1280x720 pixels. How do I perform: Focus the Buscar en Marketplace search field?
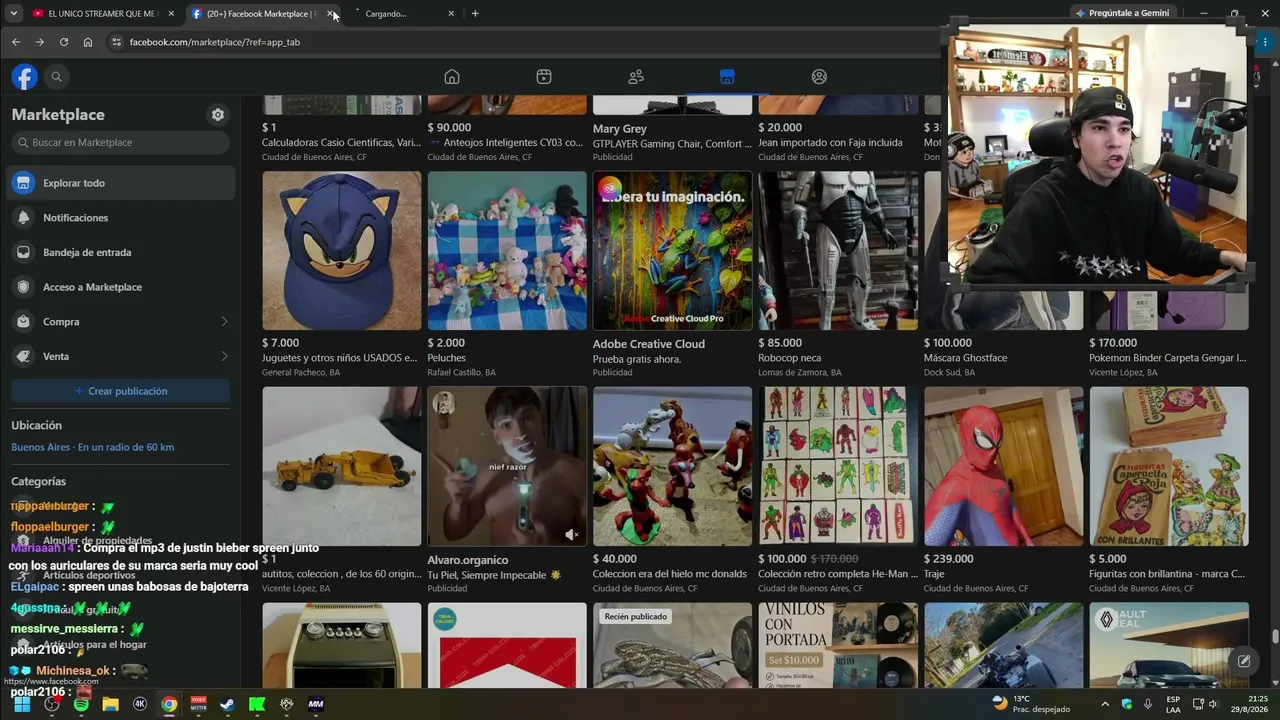click(x=121, y=143)
